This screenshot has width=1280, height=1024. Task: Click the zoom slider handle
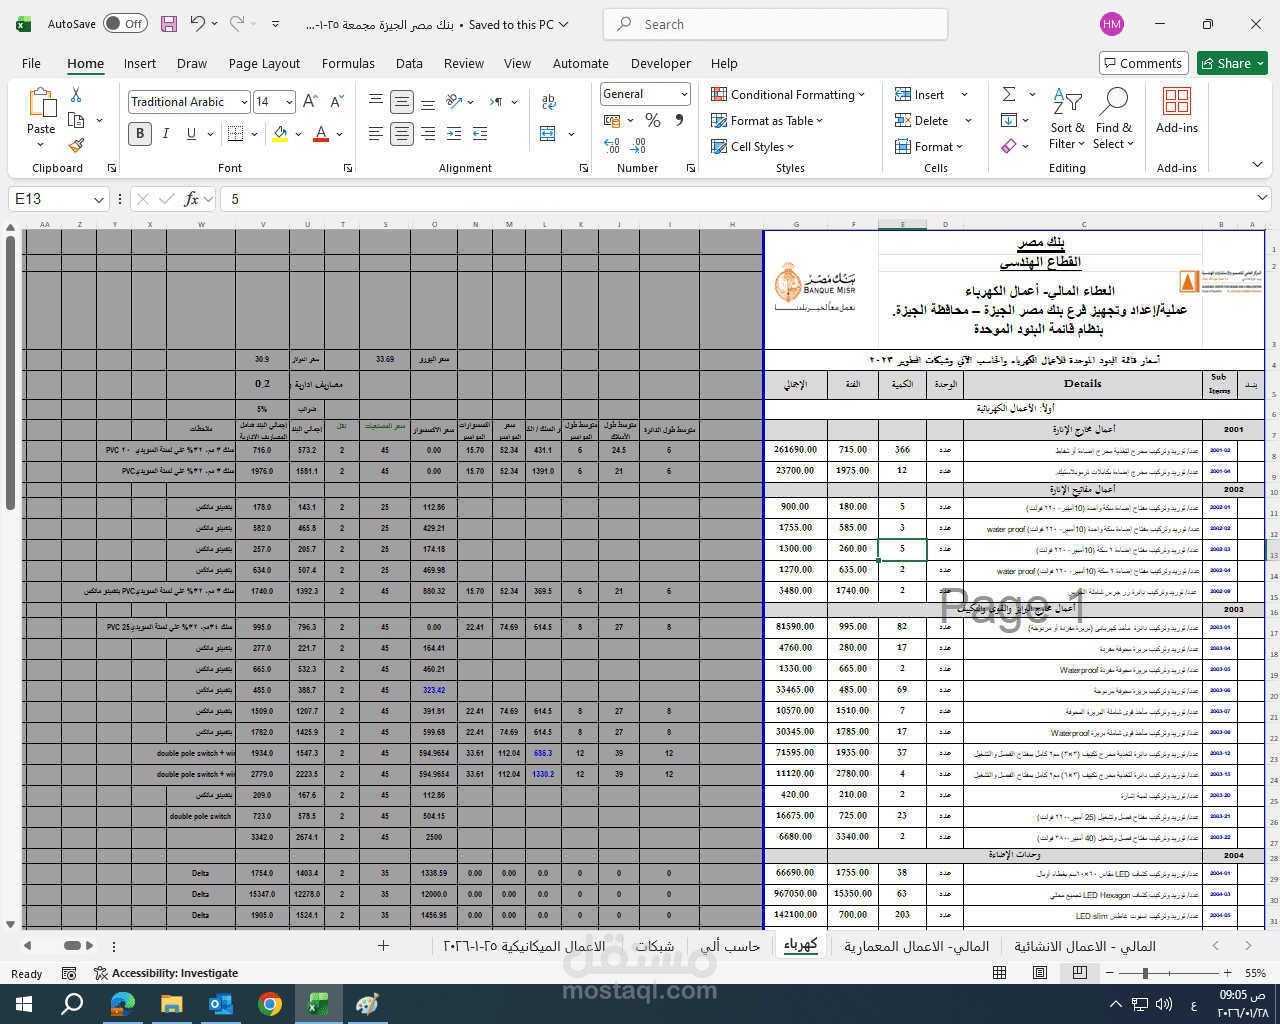click(1145, 973)
